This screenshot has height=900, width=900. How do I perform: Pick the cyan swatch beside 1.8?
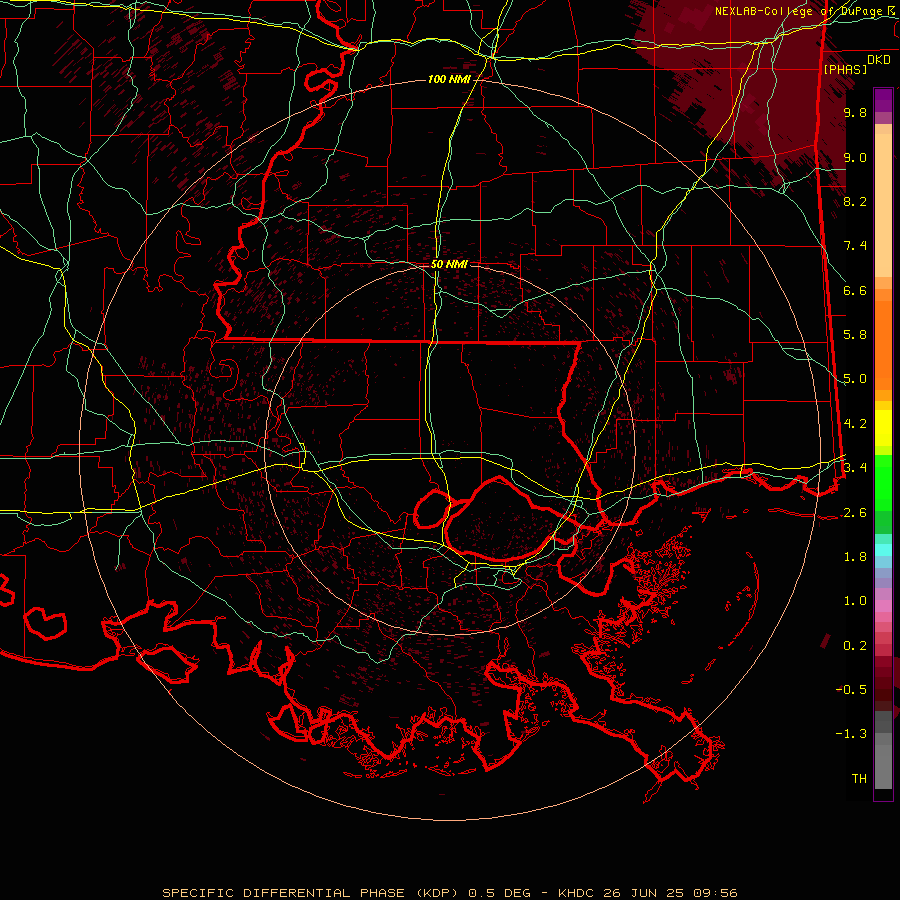[x=883, y=550]
